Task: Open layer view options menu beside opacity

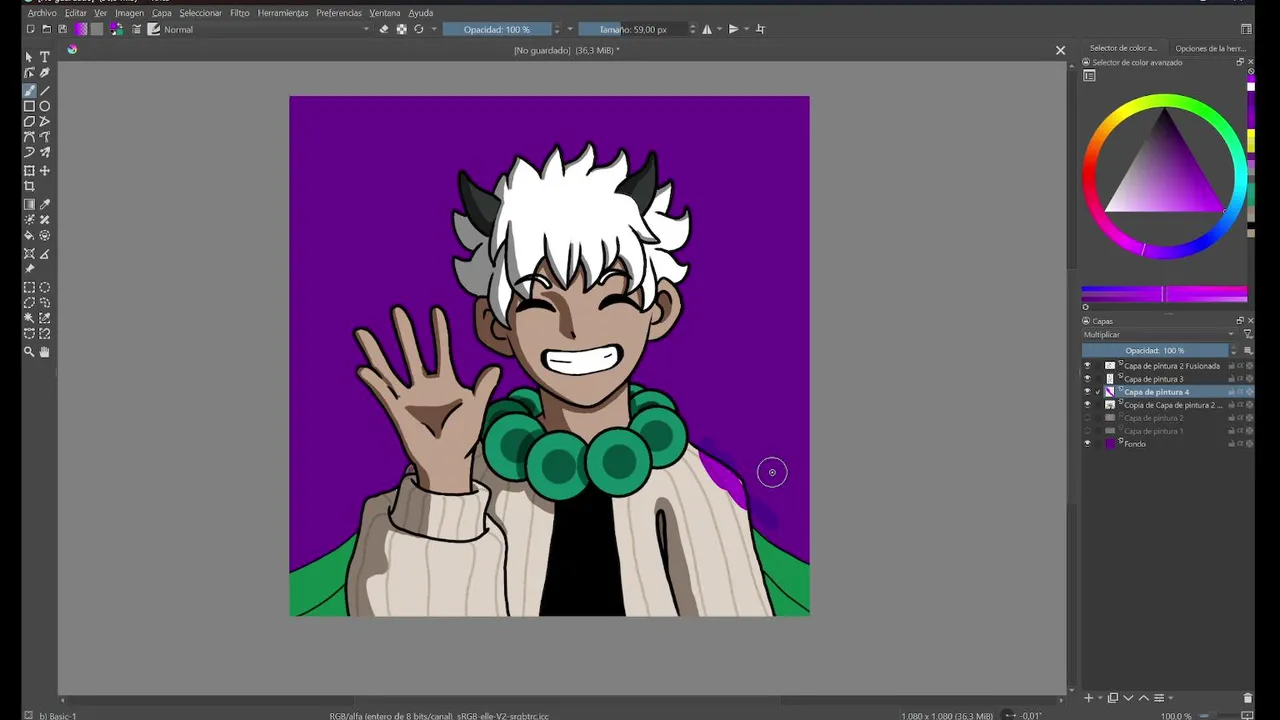Action: (x=1247, y=351)
